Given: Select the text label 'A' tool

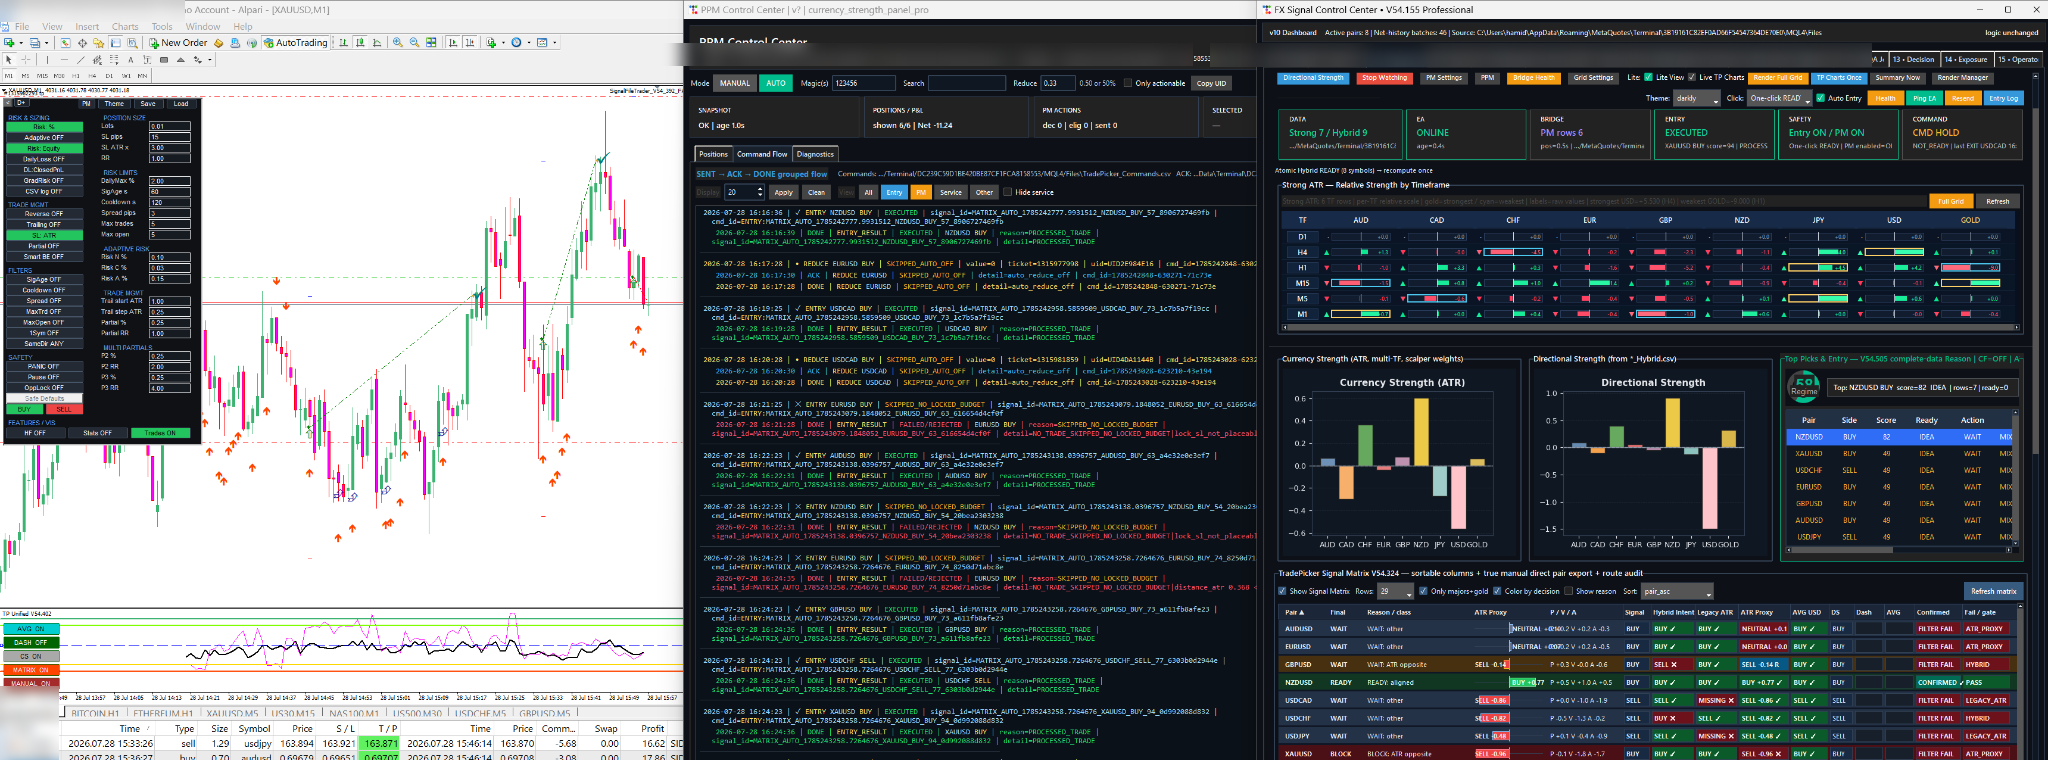Looking at the screenshot, I should 131,60.
